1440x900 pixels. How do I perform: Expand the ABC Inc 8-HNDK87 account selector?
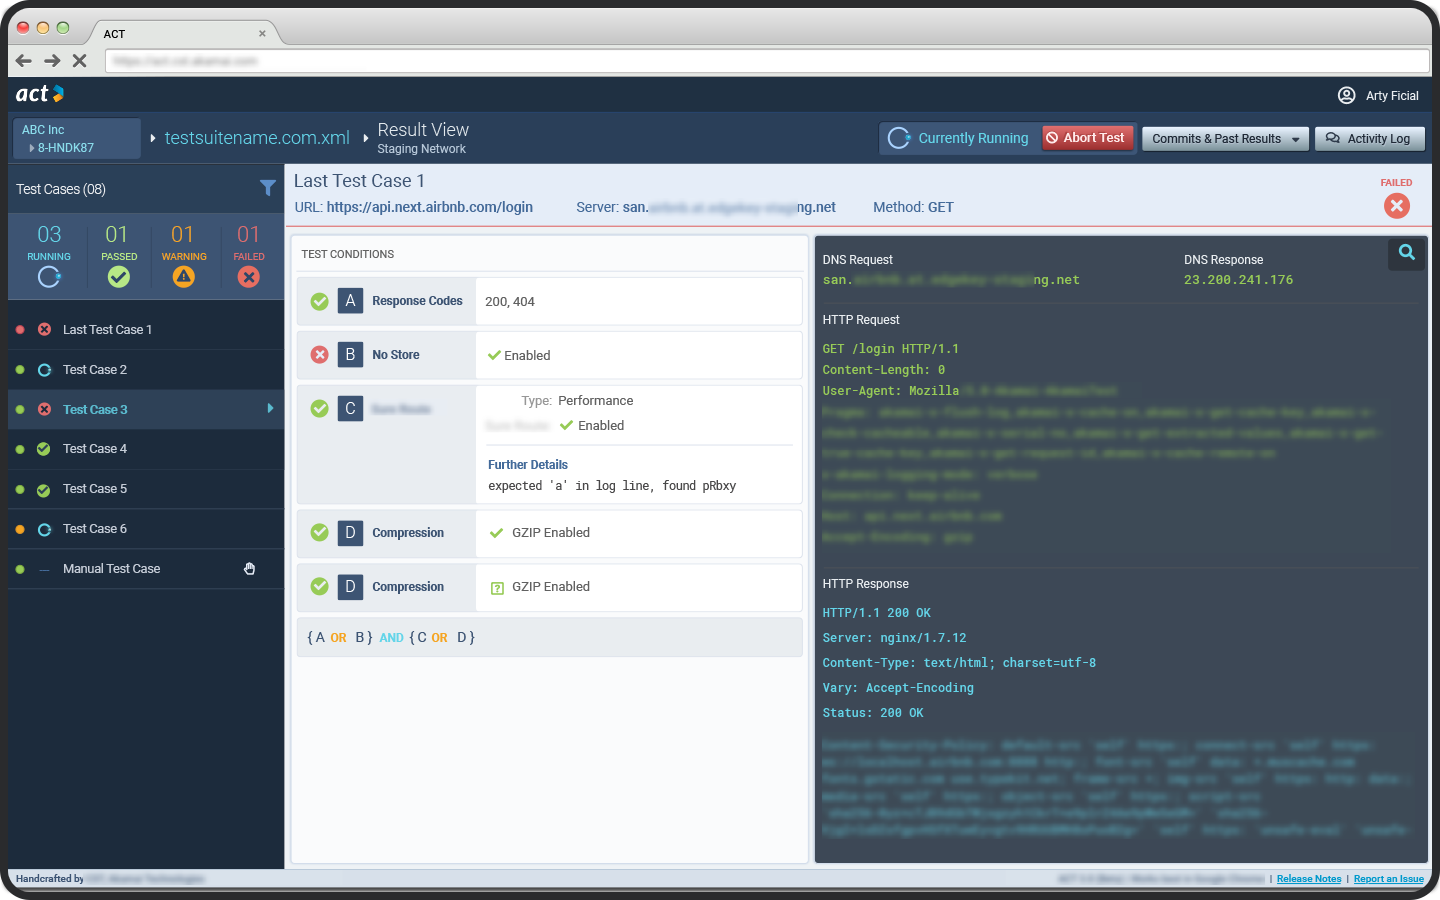point(77,138)
